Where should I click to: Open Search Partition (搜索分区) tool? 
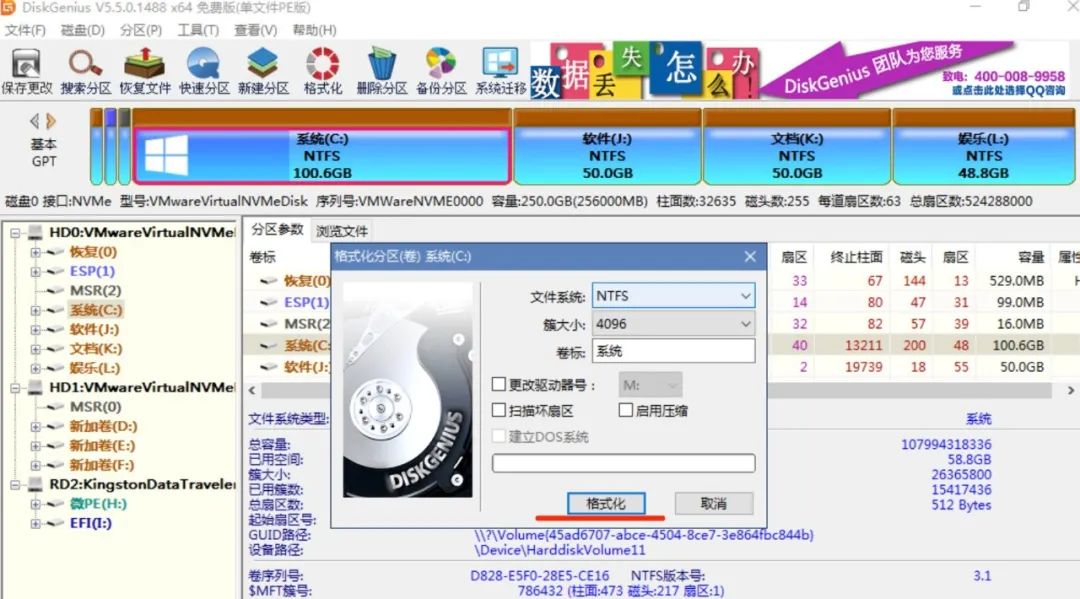[85, 71]
